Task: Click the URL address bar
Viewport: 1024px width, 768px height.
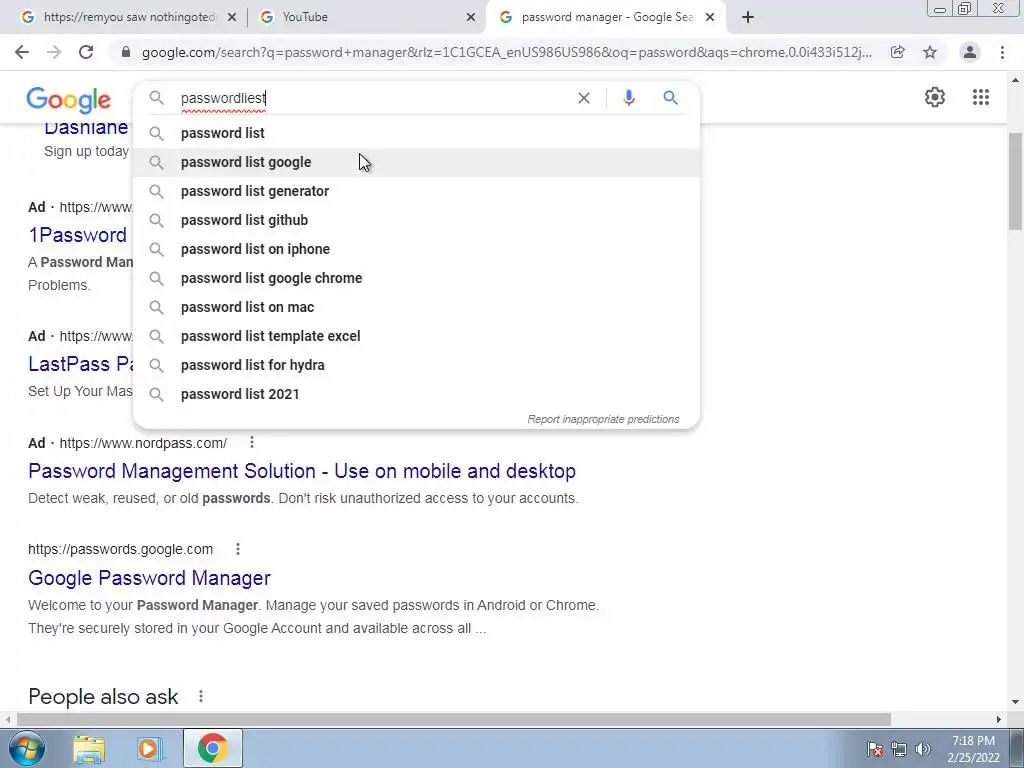Action: [x=506, y=52]
